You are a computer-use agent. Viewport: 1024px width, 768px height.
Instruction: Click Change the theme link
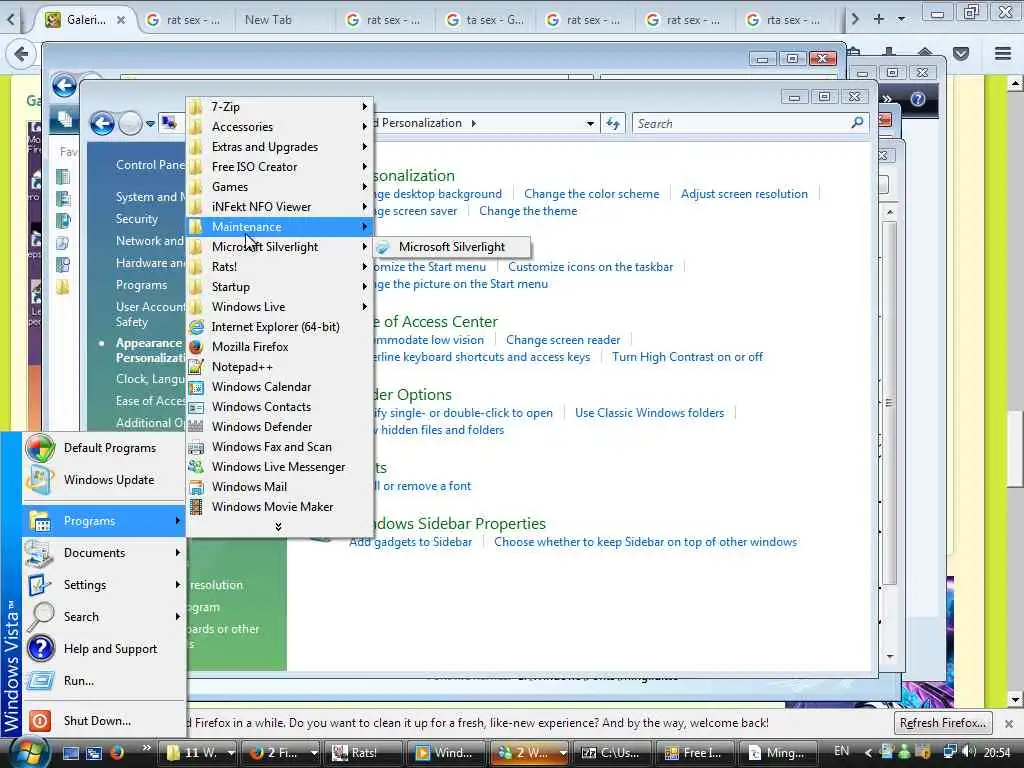[x=528, y=211]
